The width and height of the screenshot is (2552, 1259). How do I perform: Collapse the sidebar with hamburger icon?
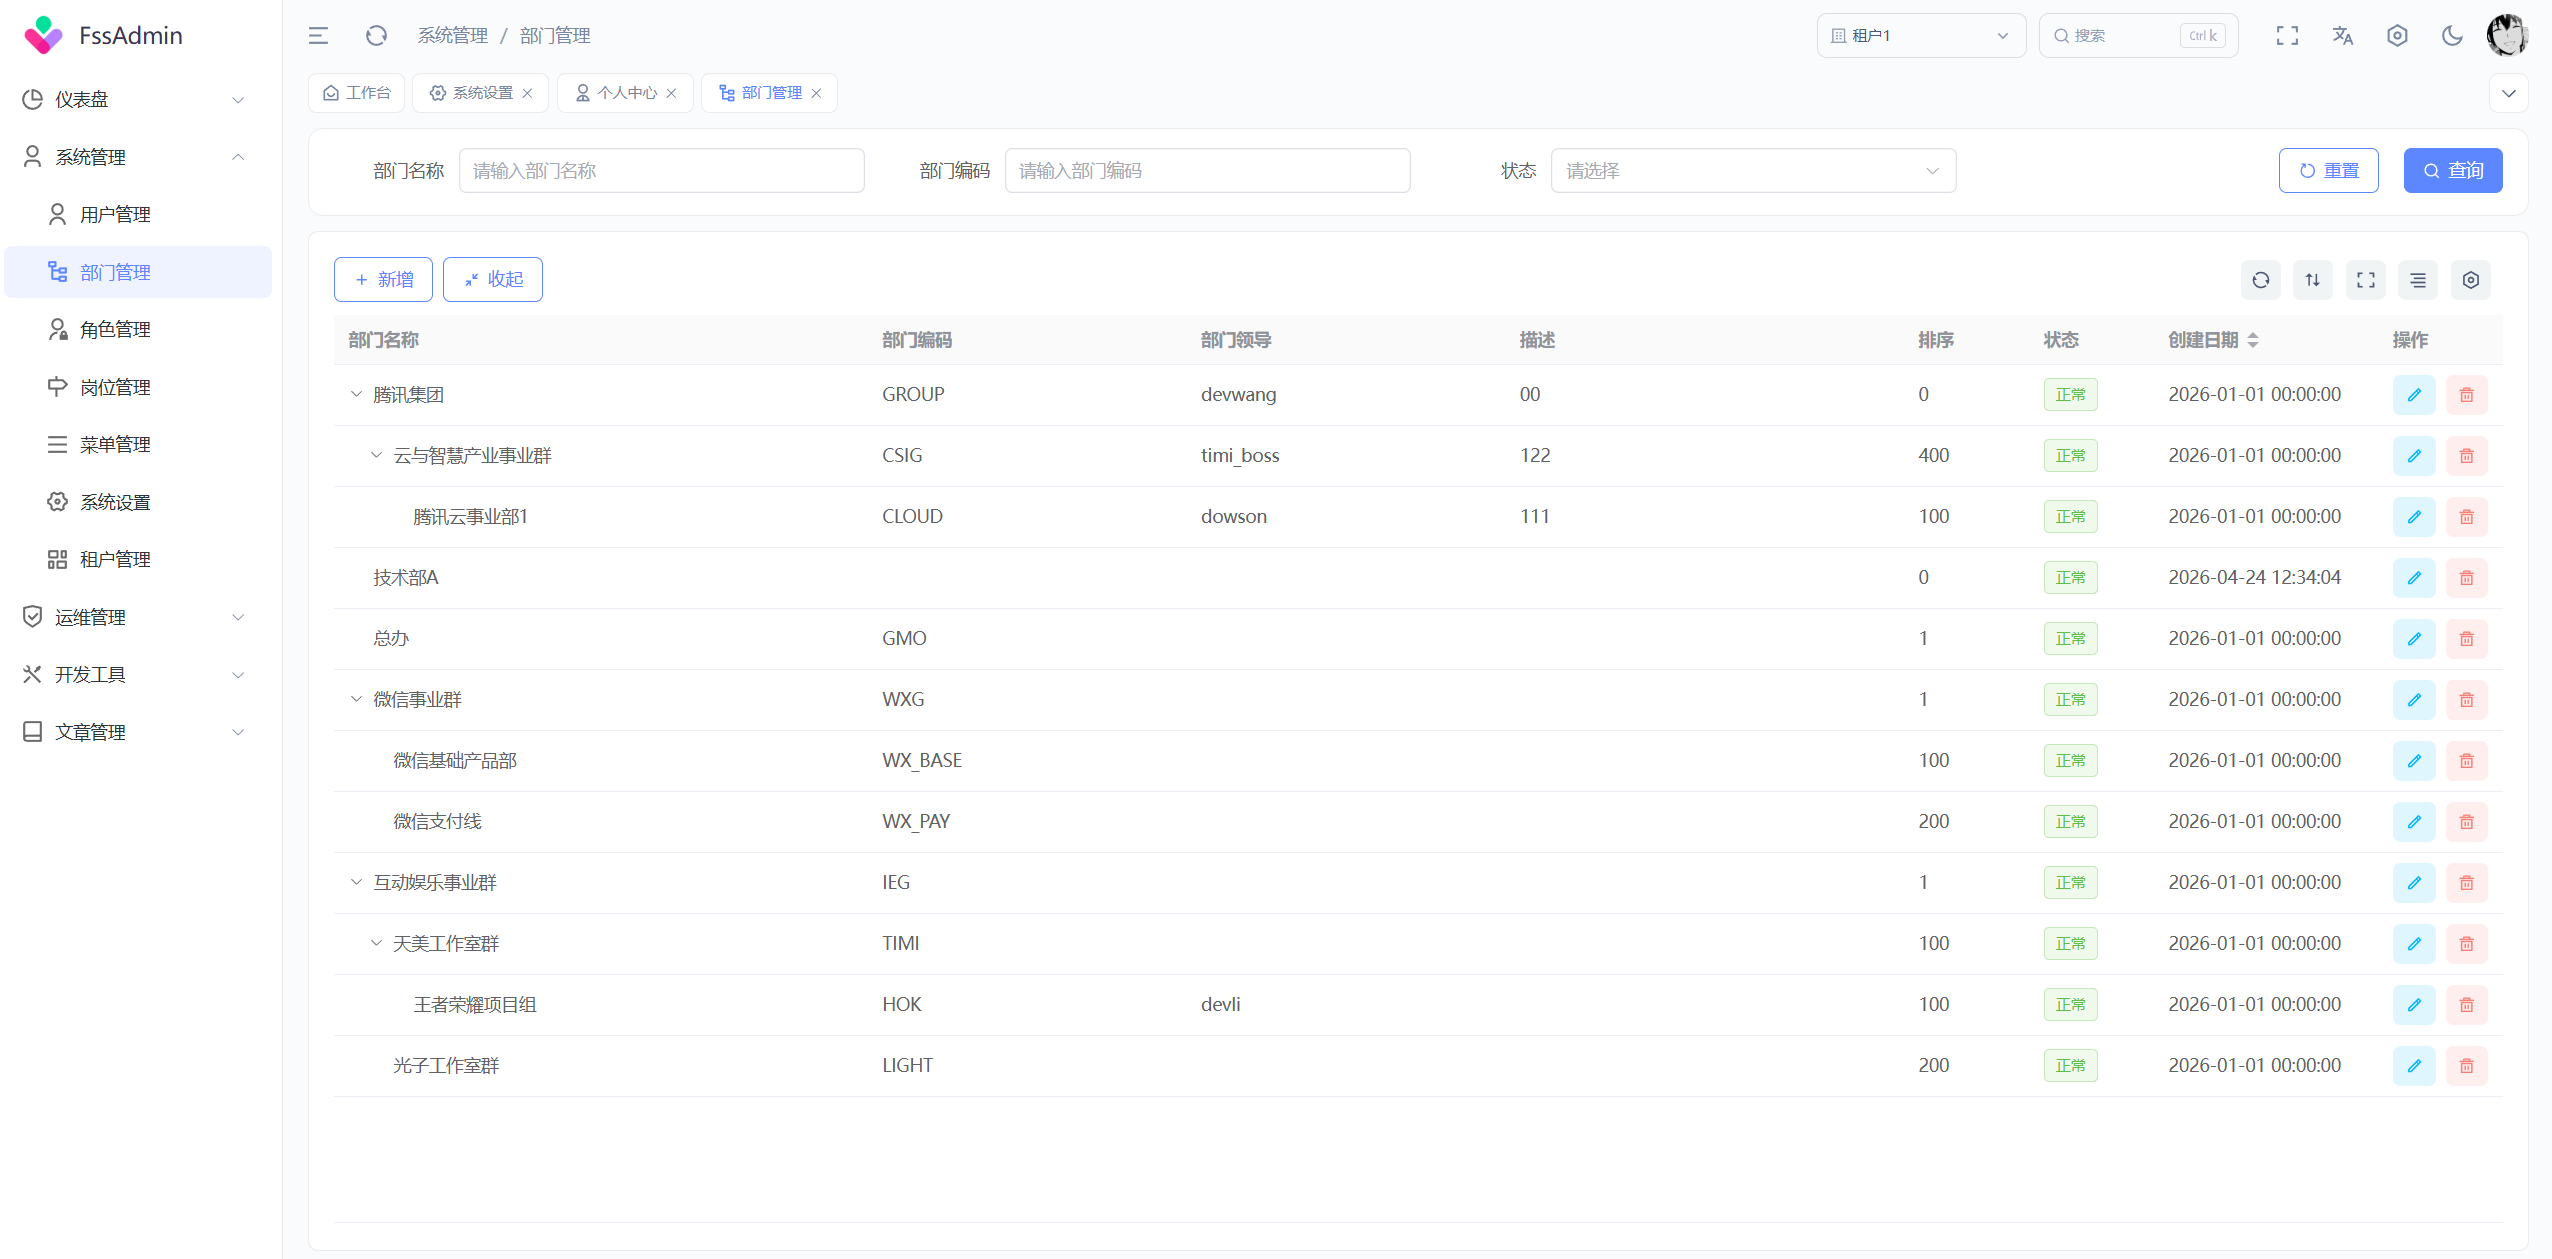(x=318, y=36)
